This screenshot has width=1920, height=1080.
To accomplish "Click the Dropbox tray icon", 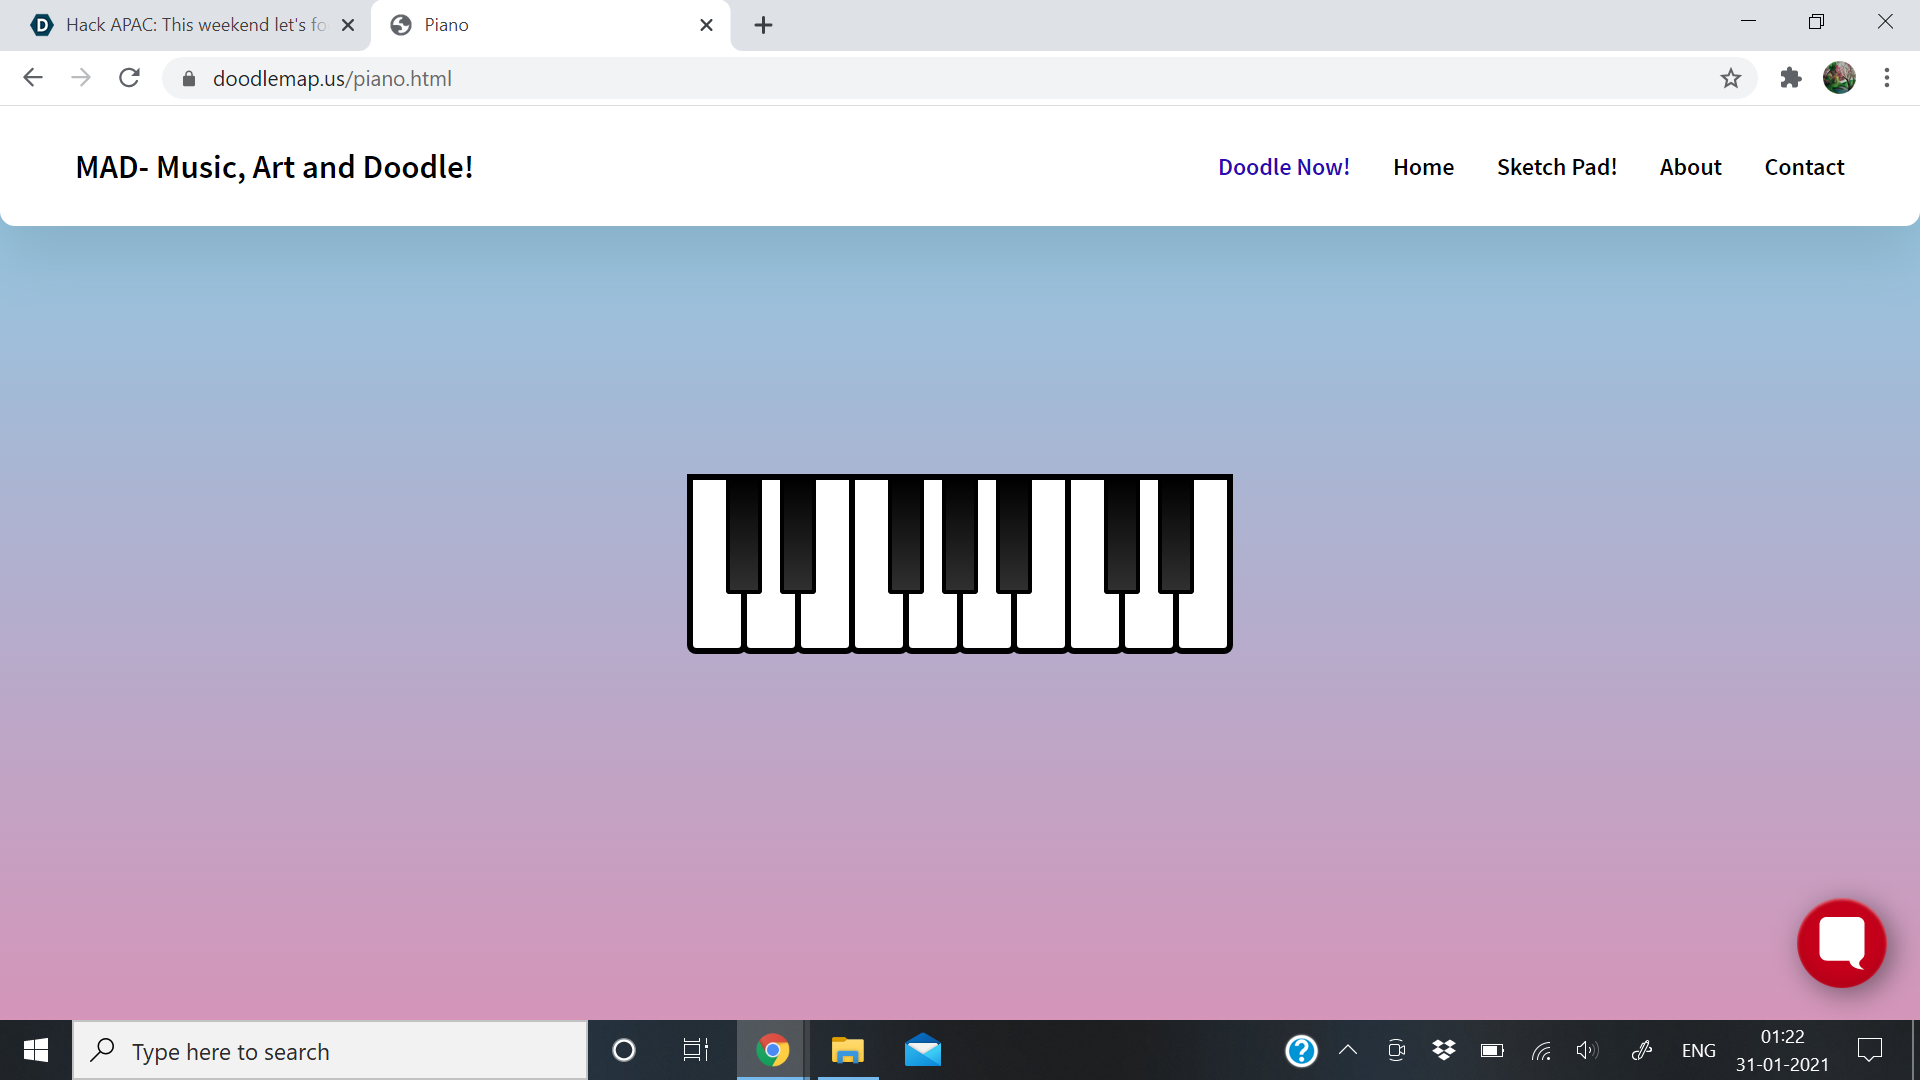I will click(x=1443, y=1050).
